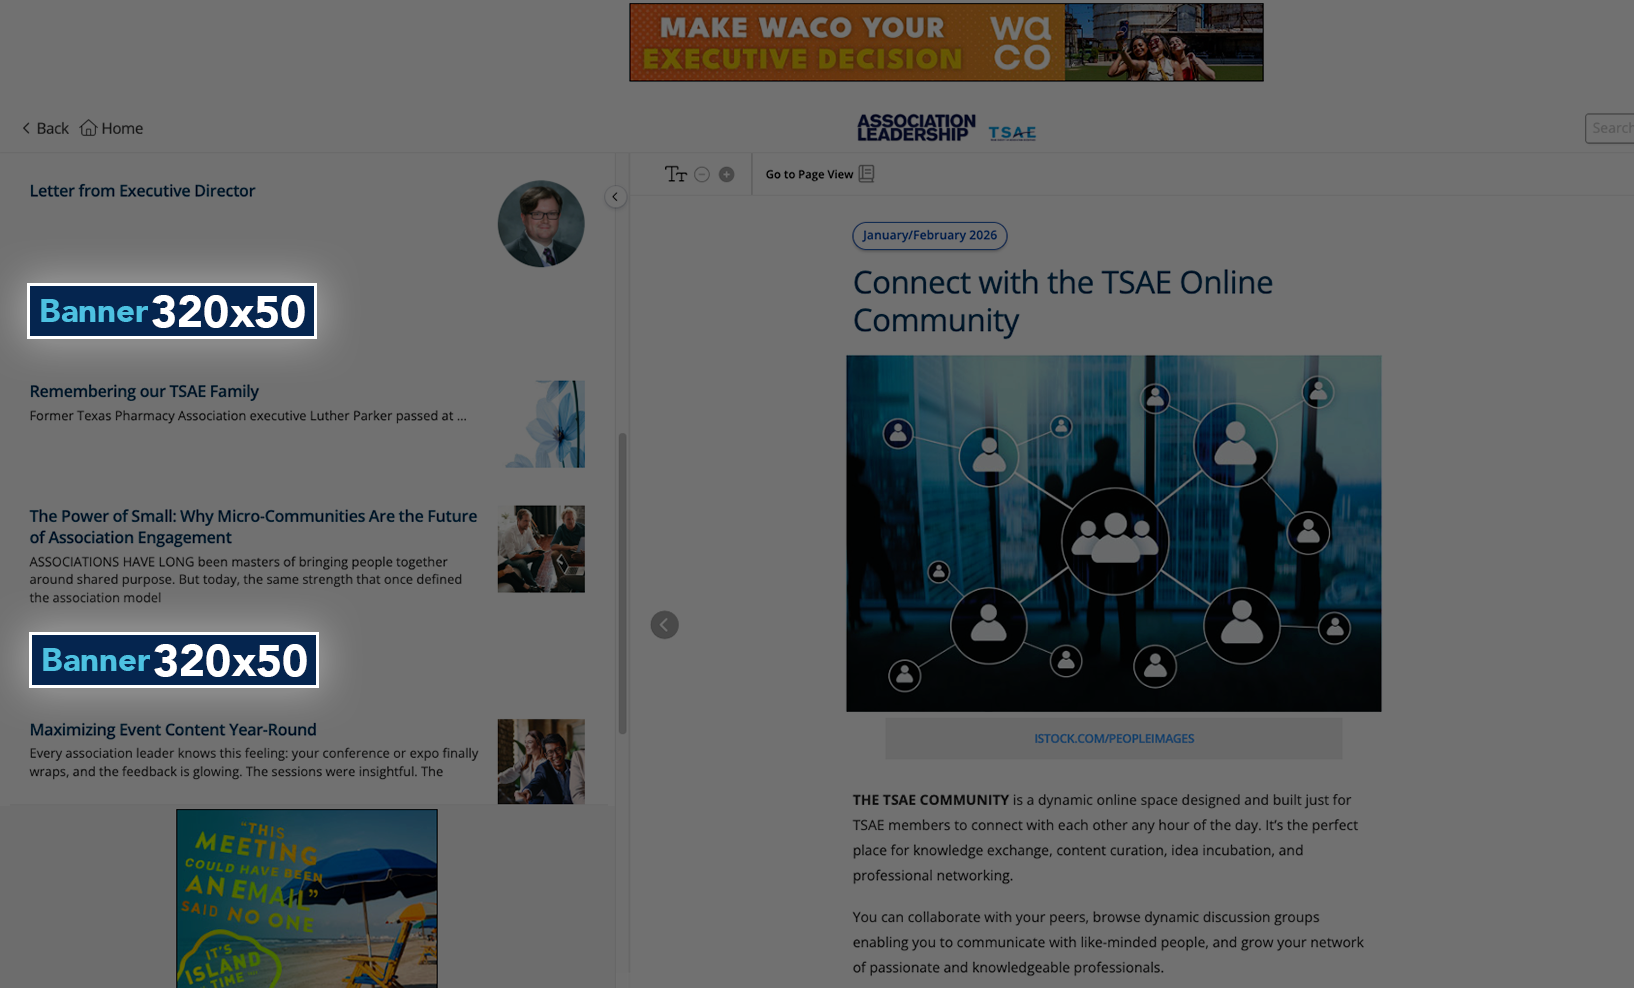Image resolution: width=1634 pixels, height=988 pixels.
Task: Open the January/February 2026 issue tag
Action: click(x=929, y=236)
